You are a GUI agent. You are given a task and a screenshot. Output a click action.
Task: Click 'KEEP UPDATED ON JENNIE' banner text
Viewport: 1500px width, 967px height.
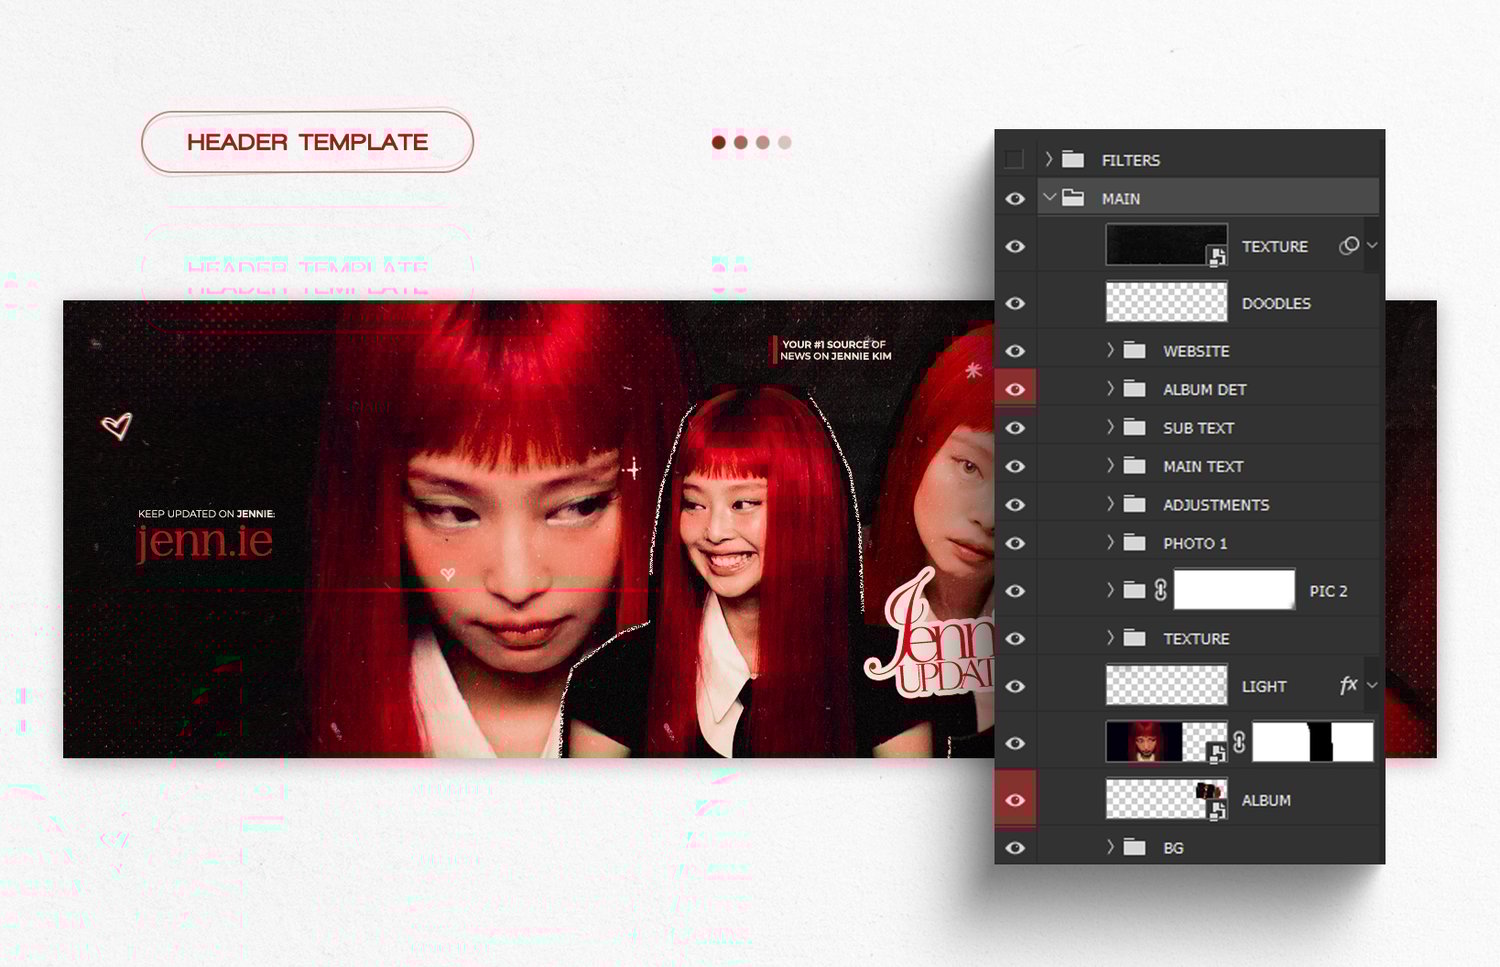tap(206, 513)
